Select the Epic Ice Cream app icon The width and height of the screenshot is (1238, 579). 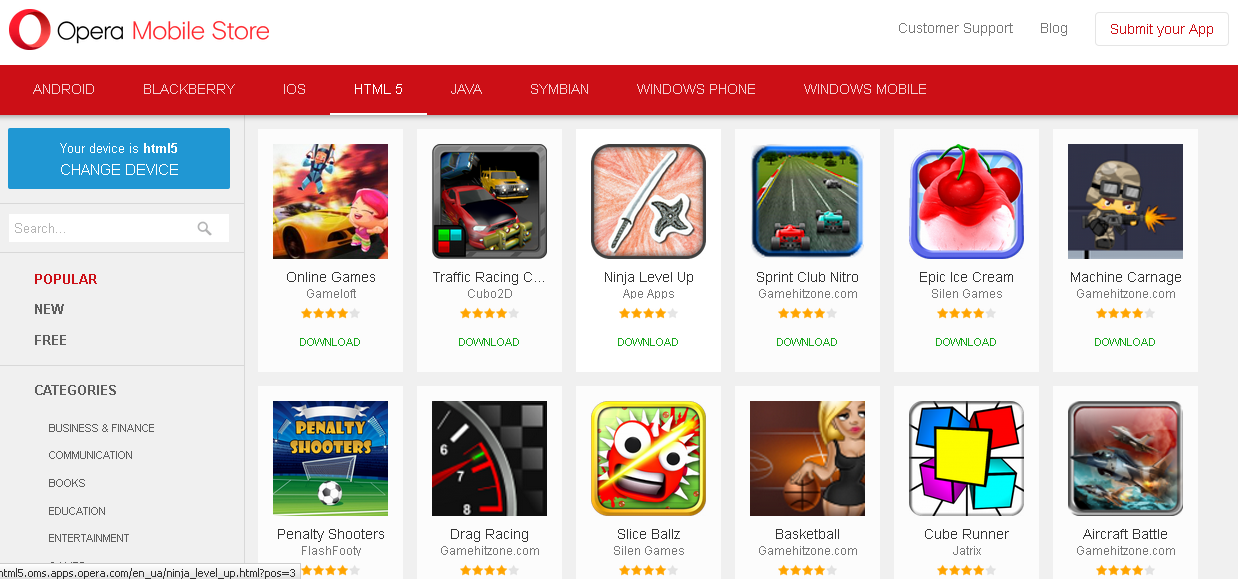pos(966,201)
